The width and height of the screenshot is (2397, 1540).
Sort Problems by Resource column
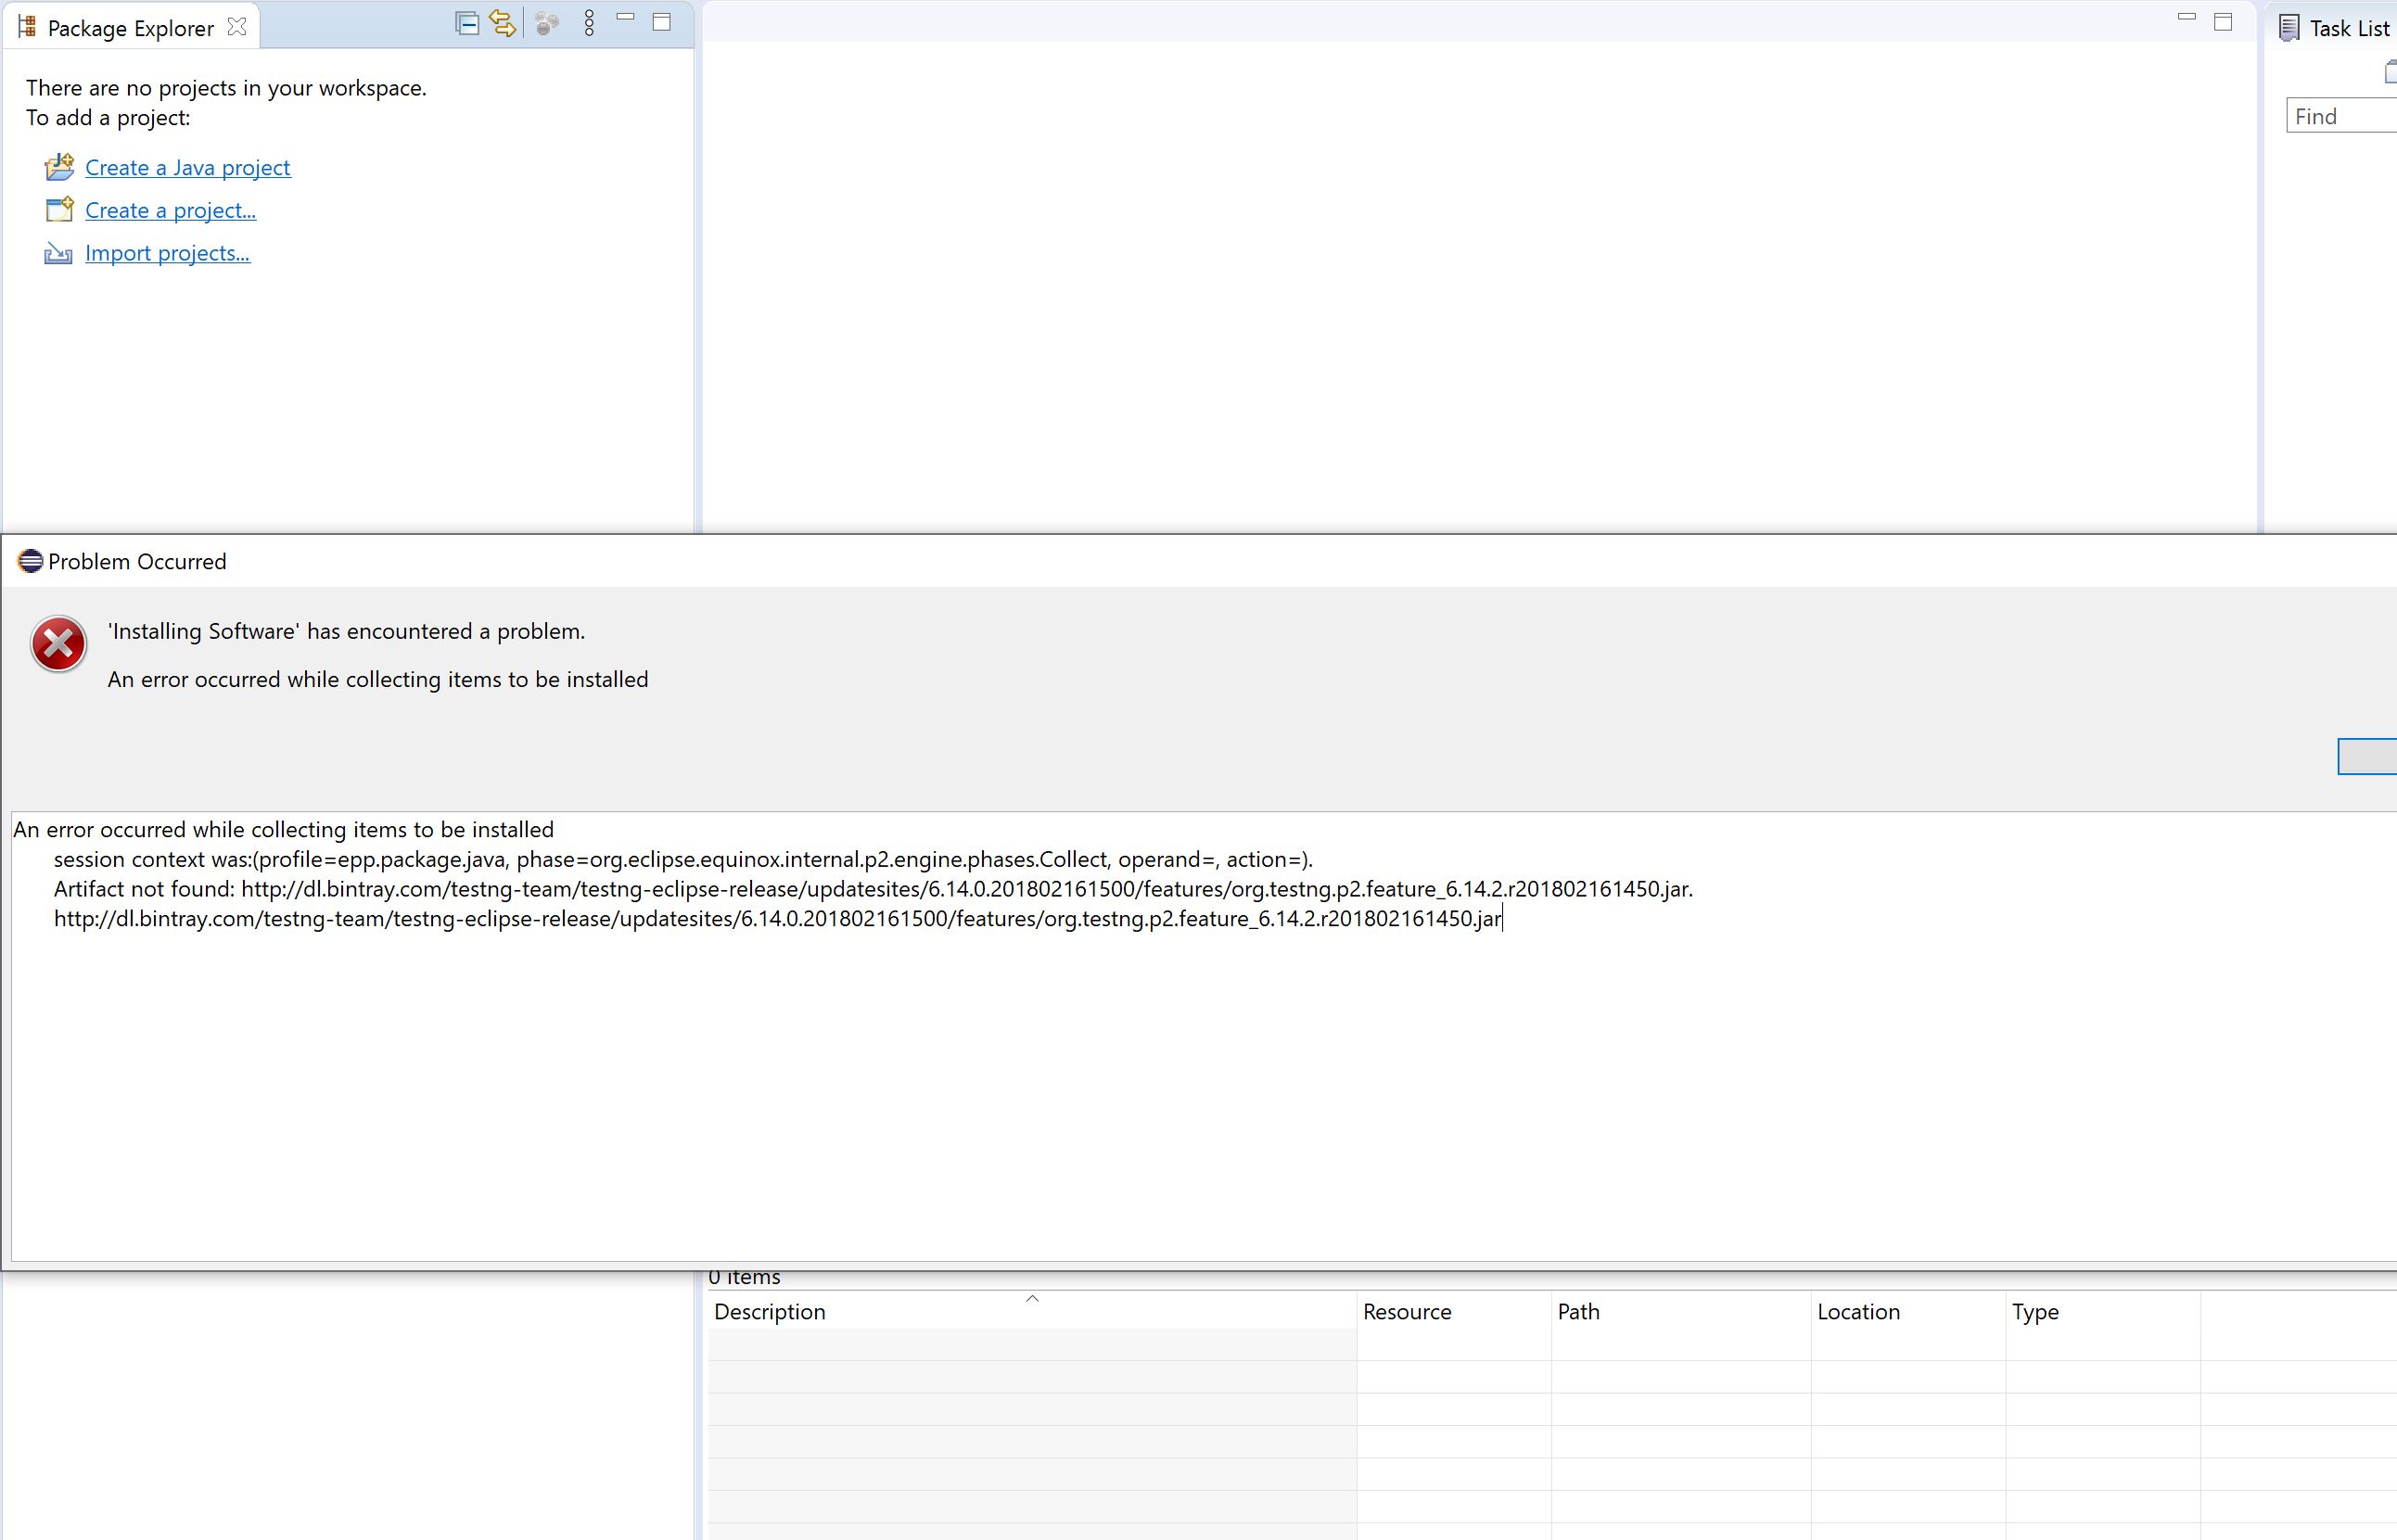[1453, 1311]
